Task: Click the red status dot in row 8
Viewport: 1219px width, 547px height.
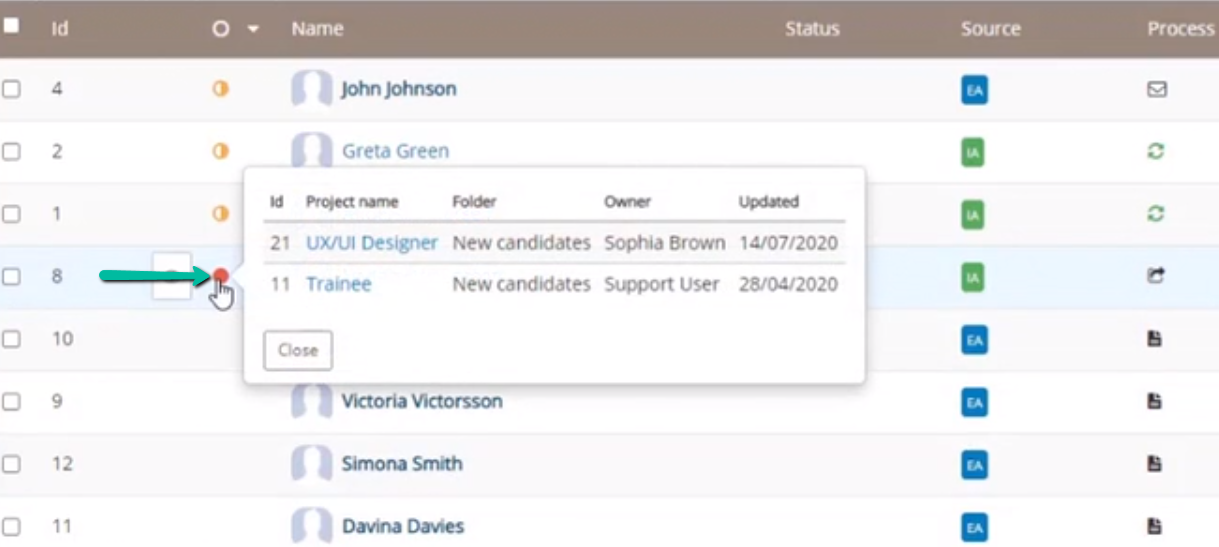Action: click(221, 276)
